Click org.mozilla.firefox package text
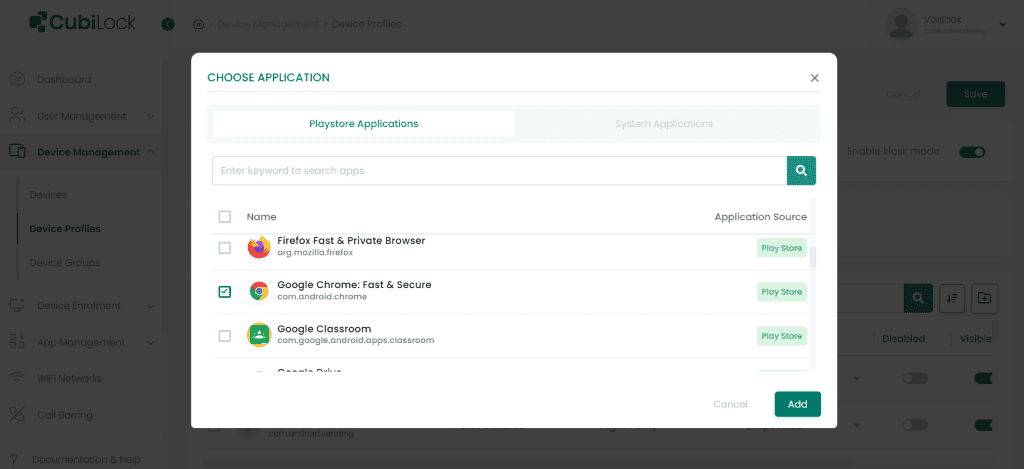The height and width of the screenshot is (469, 1024). point(315,252)
